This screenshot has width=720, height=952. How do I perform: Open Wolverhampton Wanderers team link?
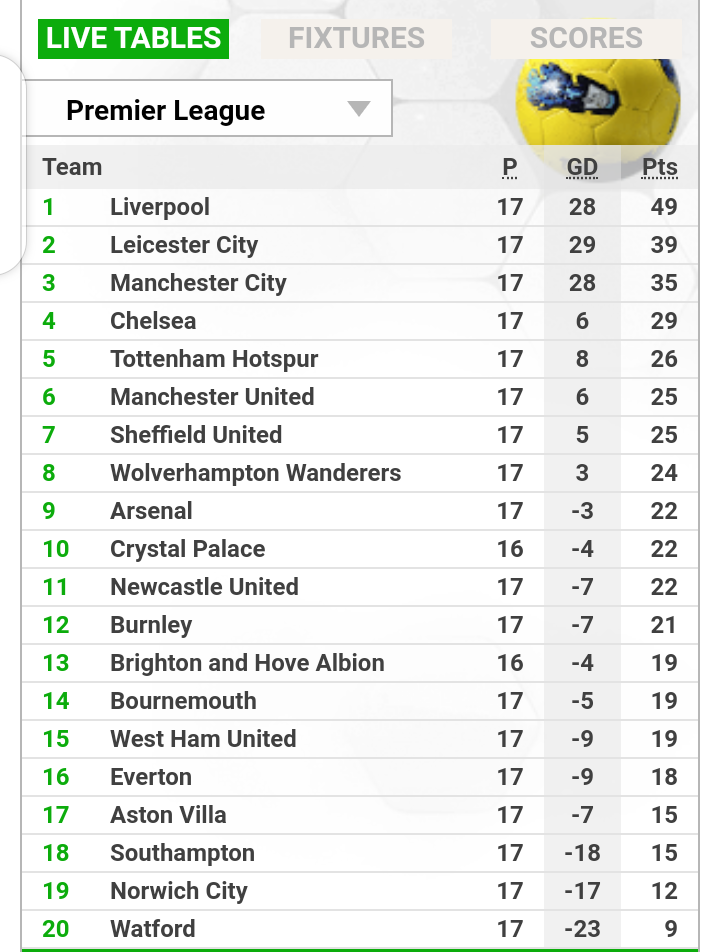pos(256,473)
